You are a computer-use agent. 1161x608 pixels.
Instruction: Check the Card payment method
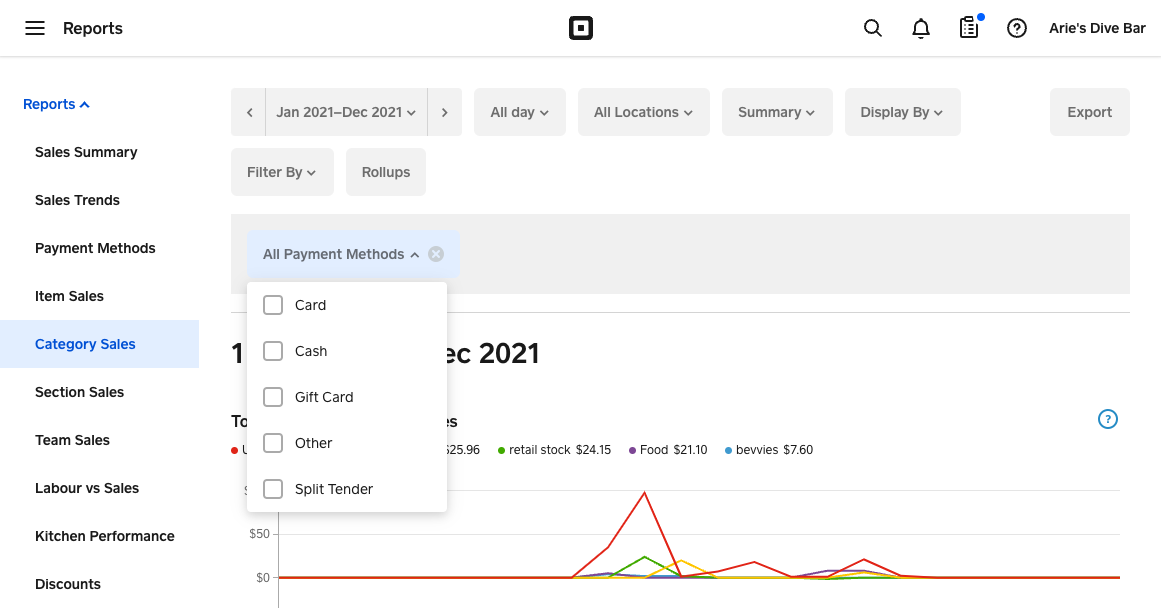273,305
